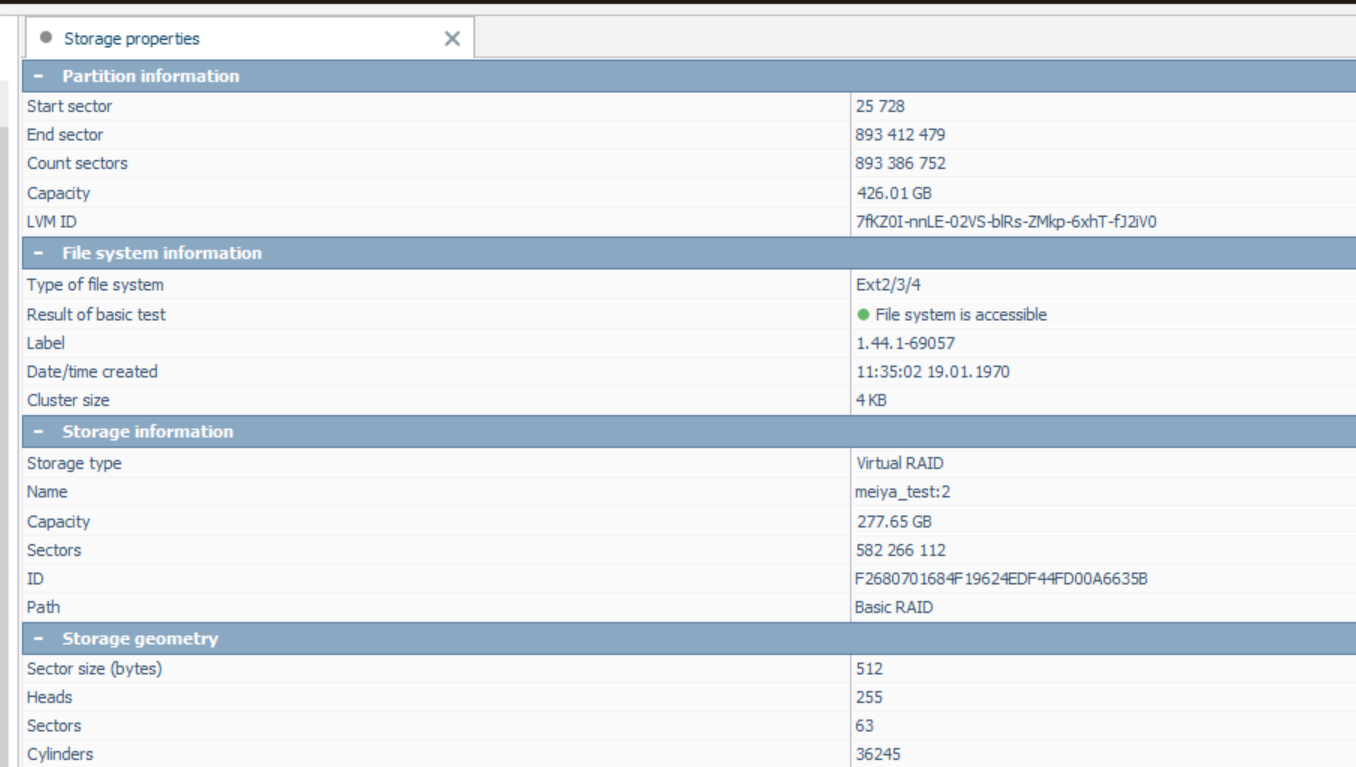Click the gray dot icon on Storage properties tab
1356x767 pixels.
pos(46,38)
